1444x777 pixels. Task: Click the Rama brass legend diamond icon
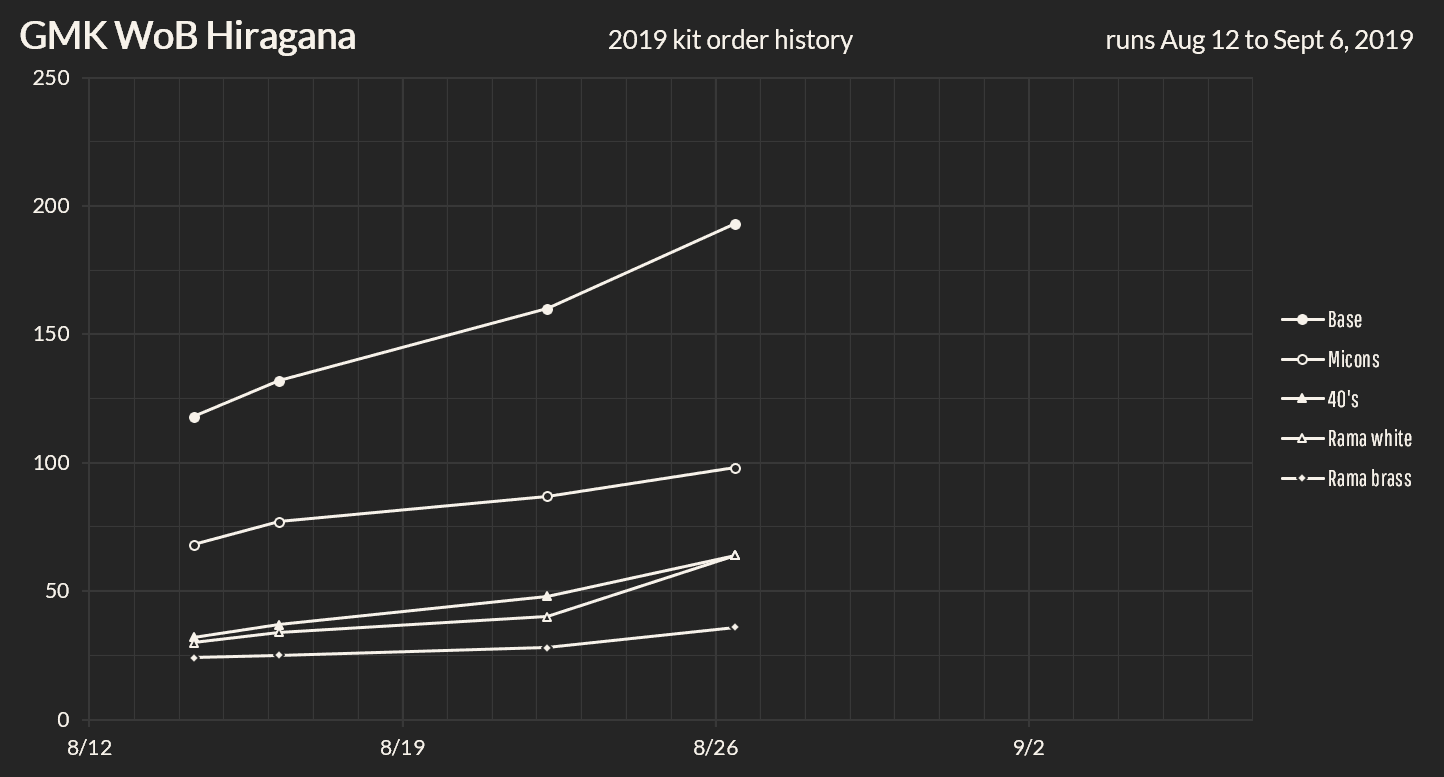coord(1302,478)
